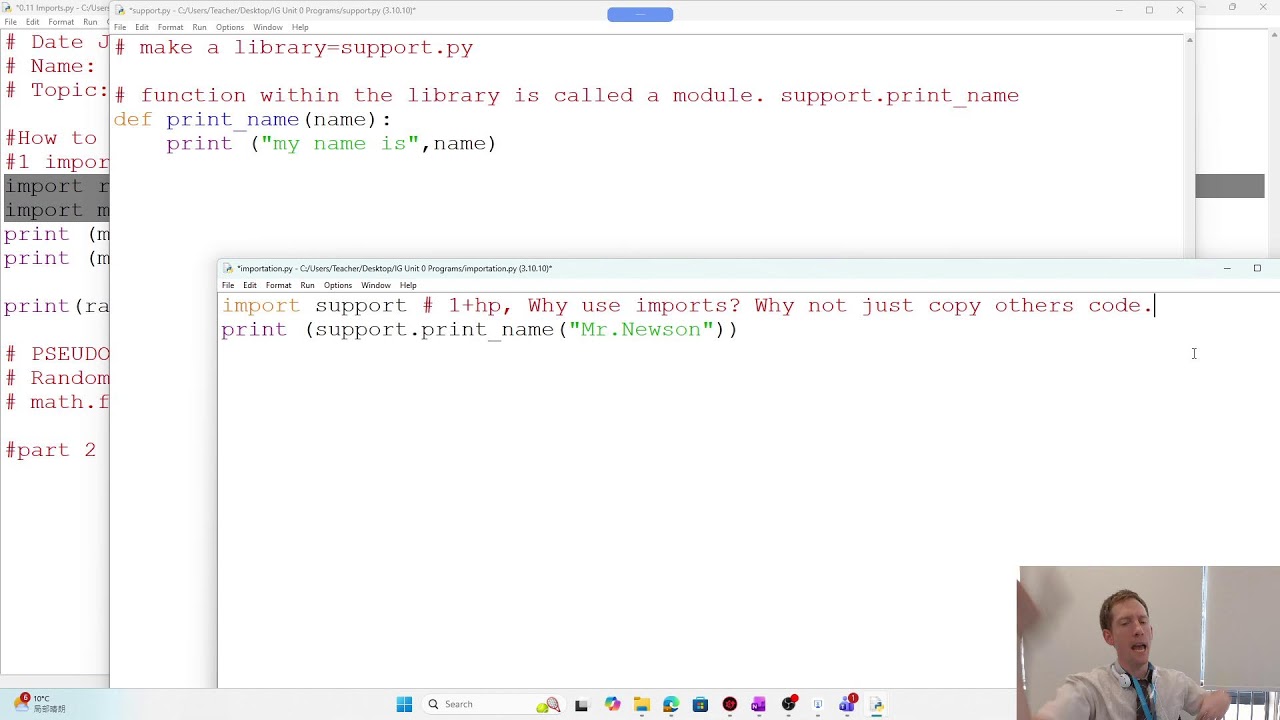Open Help menu in support.py window

(x=300, y=27)
